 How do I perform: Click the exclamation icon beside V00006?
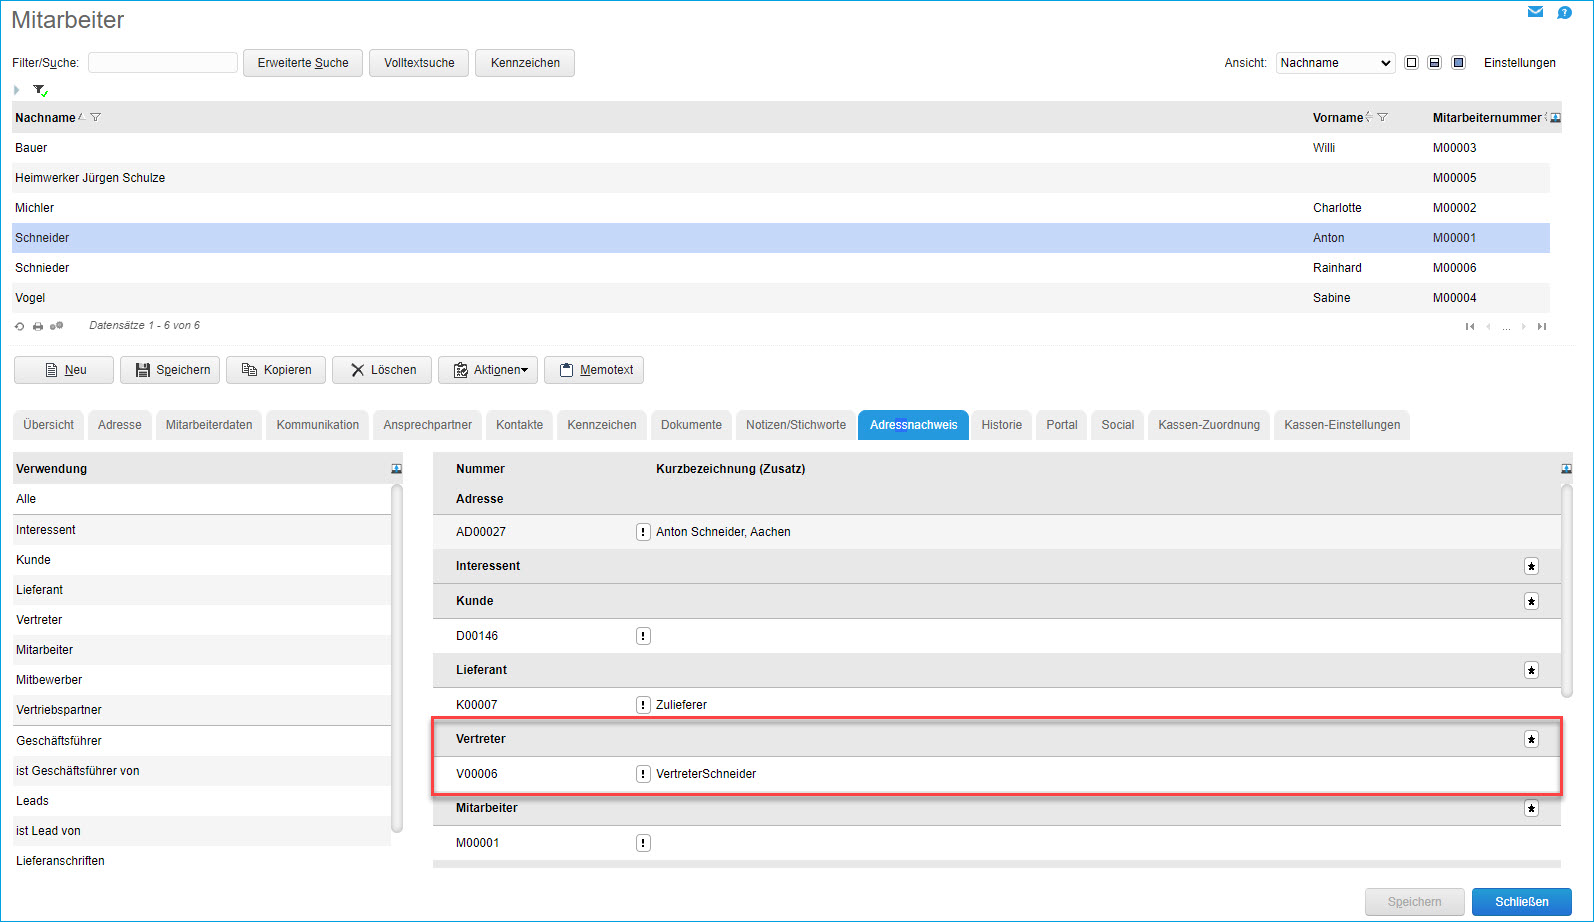643,774
